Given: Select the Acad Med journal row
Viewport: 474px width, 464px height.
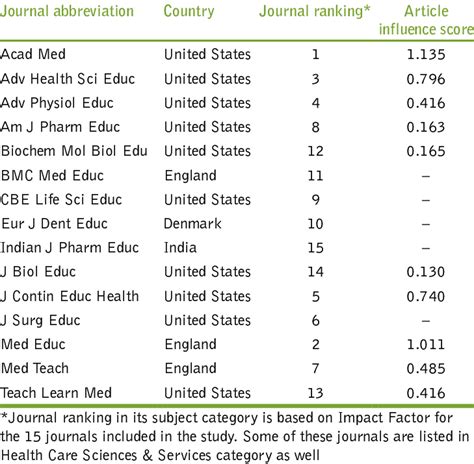Looking at the screenshot, I should pos(237,54).
